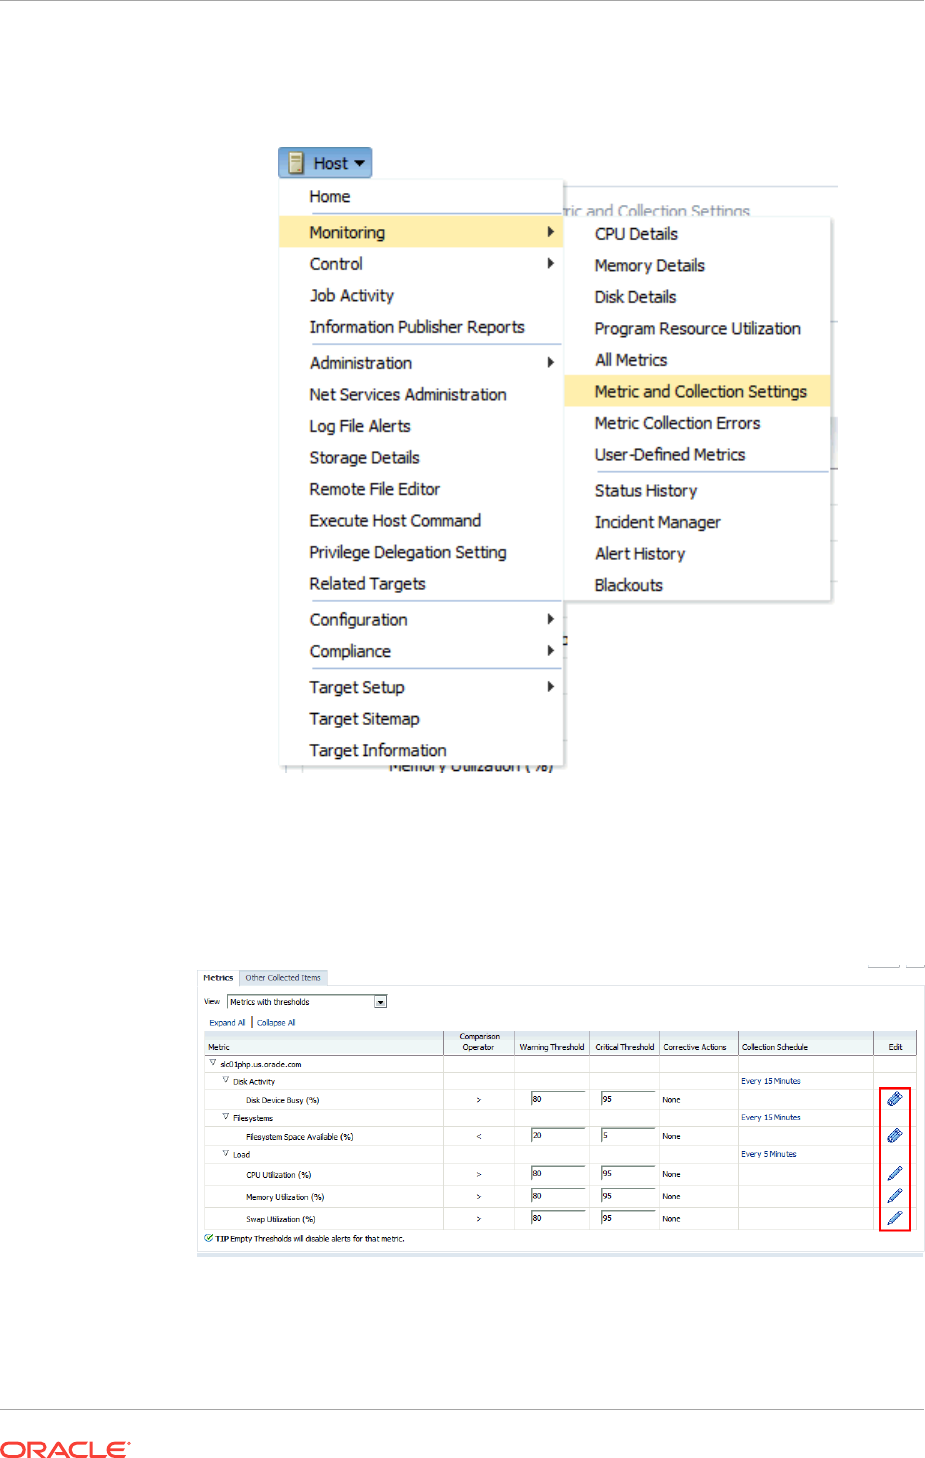Choose Blackouts from the Monitoring submenu

[x=629, y=585]
